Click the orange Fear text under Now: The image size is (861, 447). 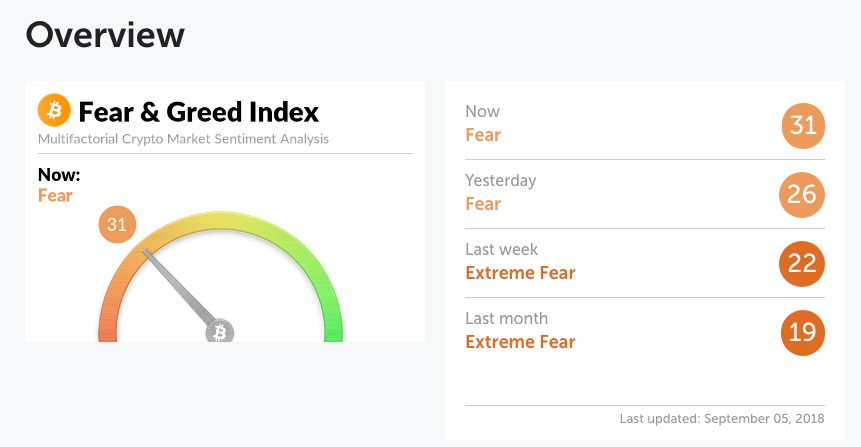pos(55,195)
